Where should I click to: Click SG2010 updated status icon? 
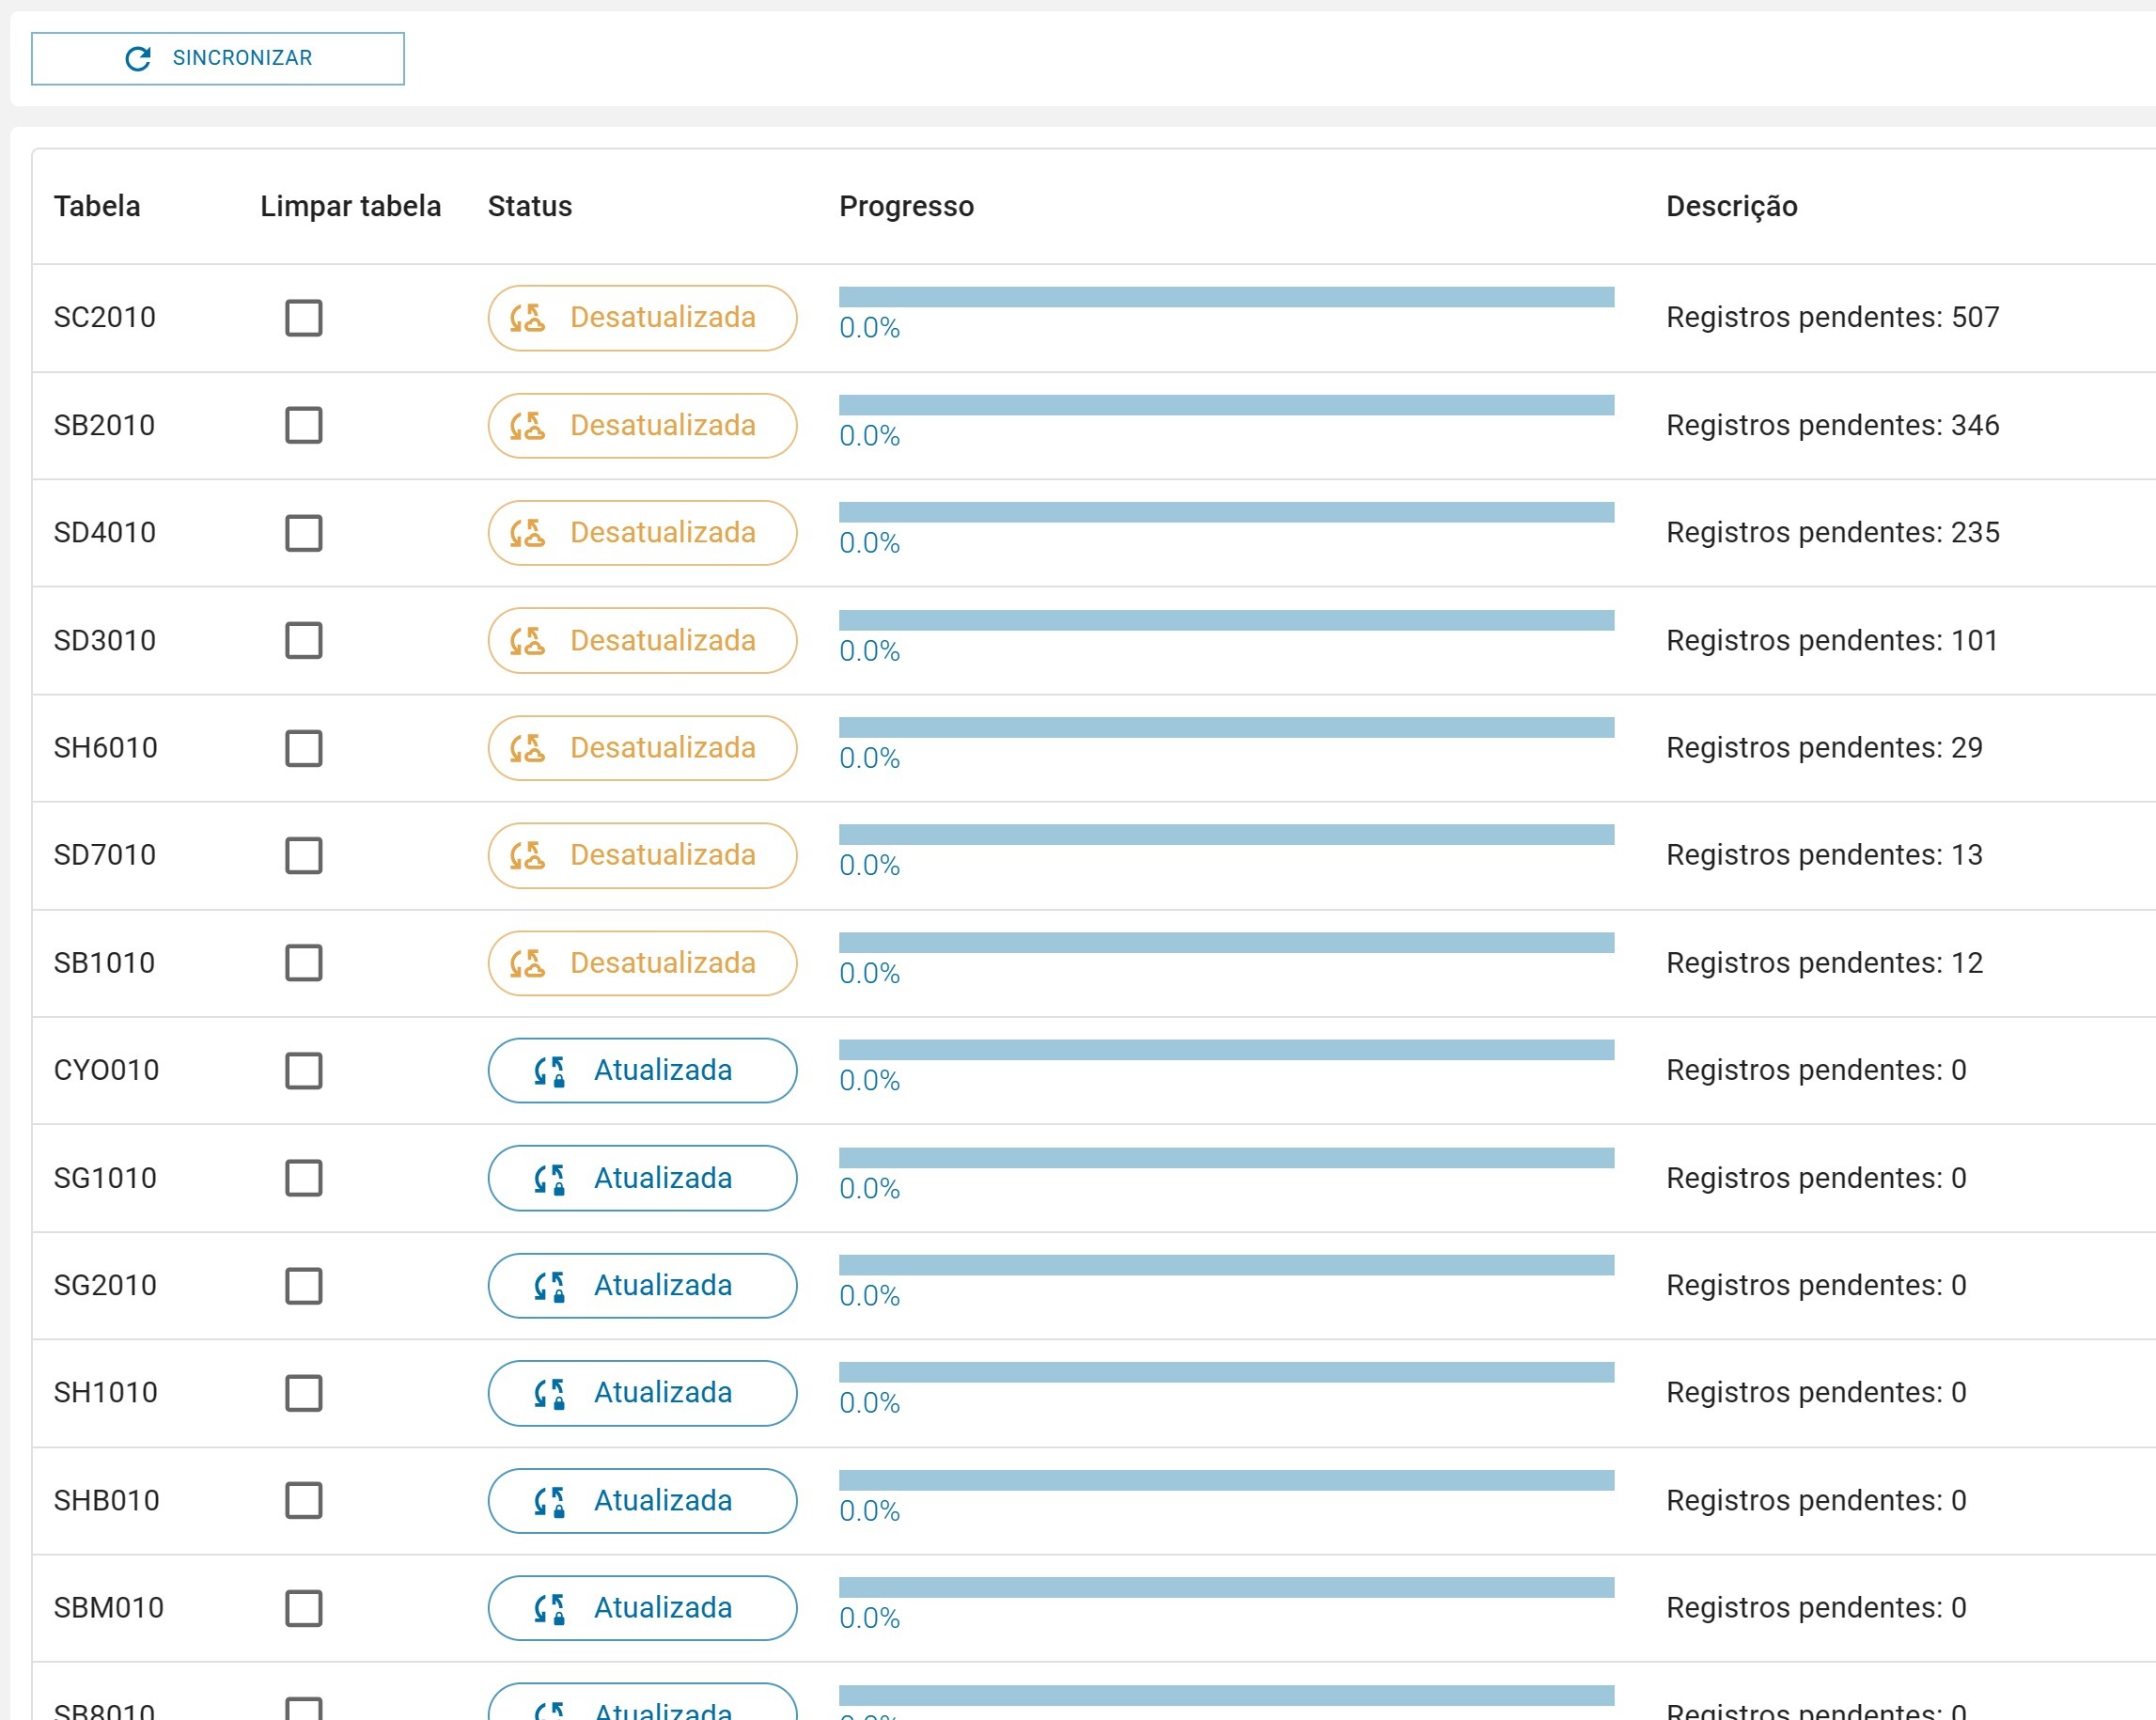(549, 1286)
